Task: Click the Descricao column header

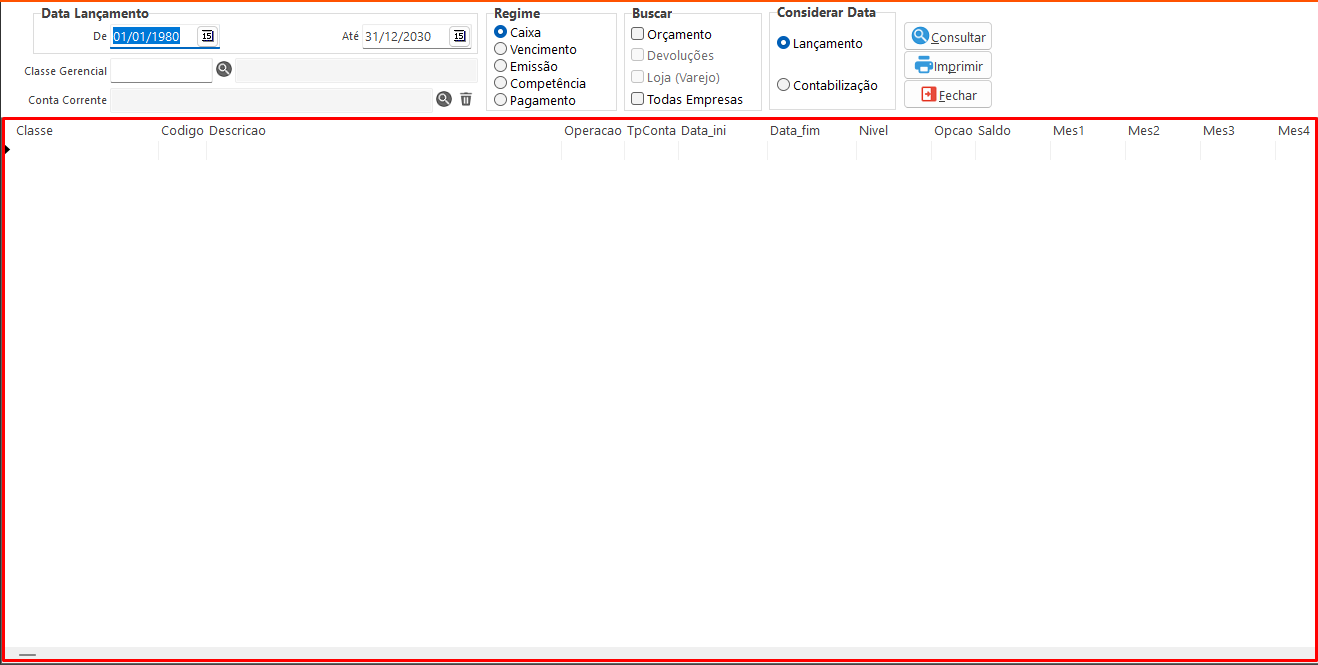Action: pyautogui.click(x=237, y=131)
